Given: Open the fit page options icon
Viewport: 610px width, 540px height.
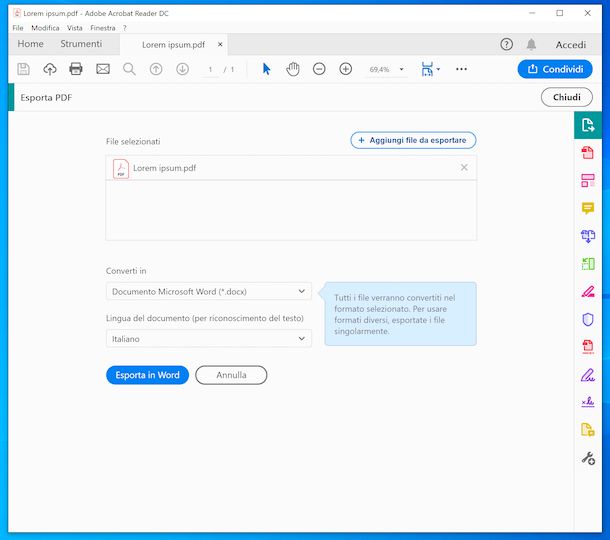Looking at the screenshot, I should click(430, 69).
